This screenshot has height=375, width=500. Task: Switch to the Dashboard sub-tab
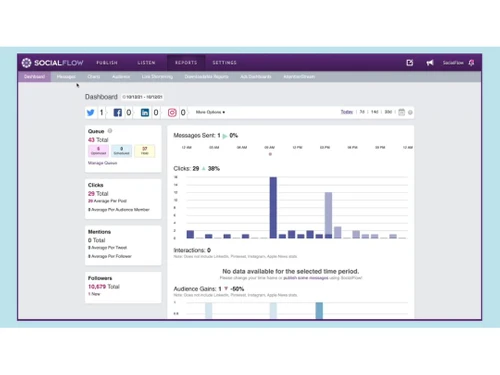tap(34, 77)
